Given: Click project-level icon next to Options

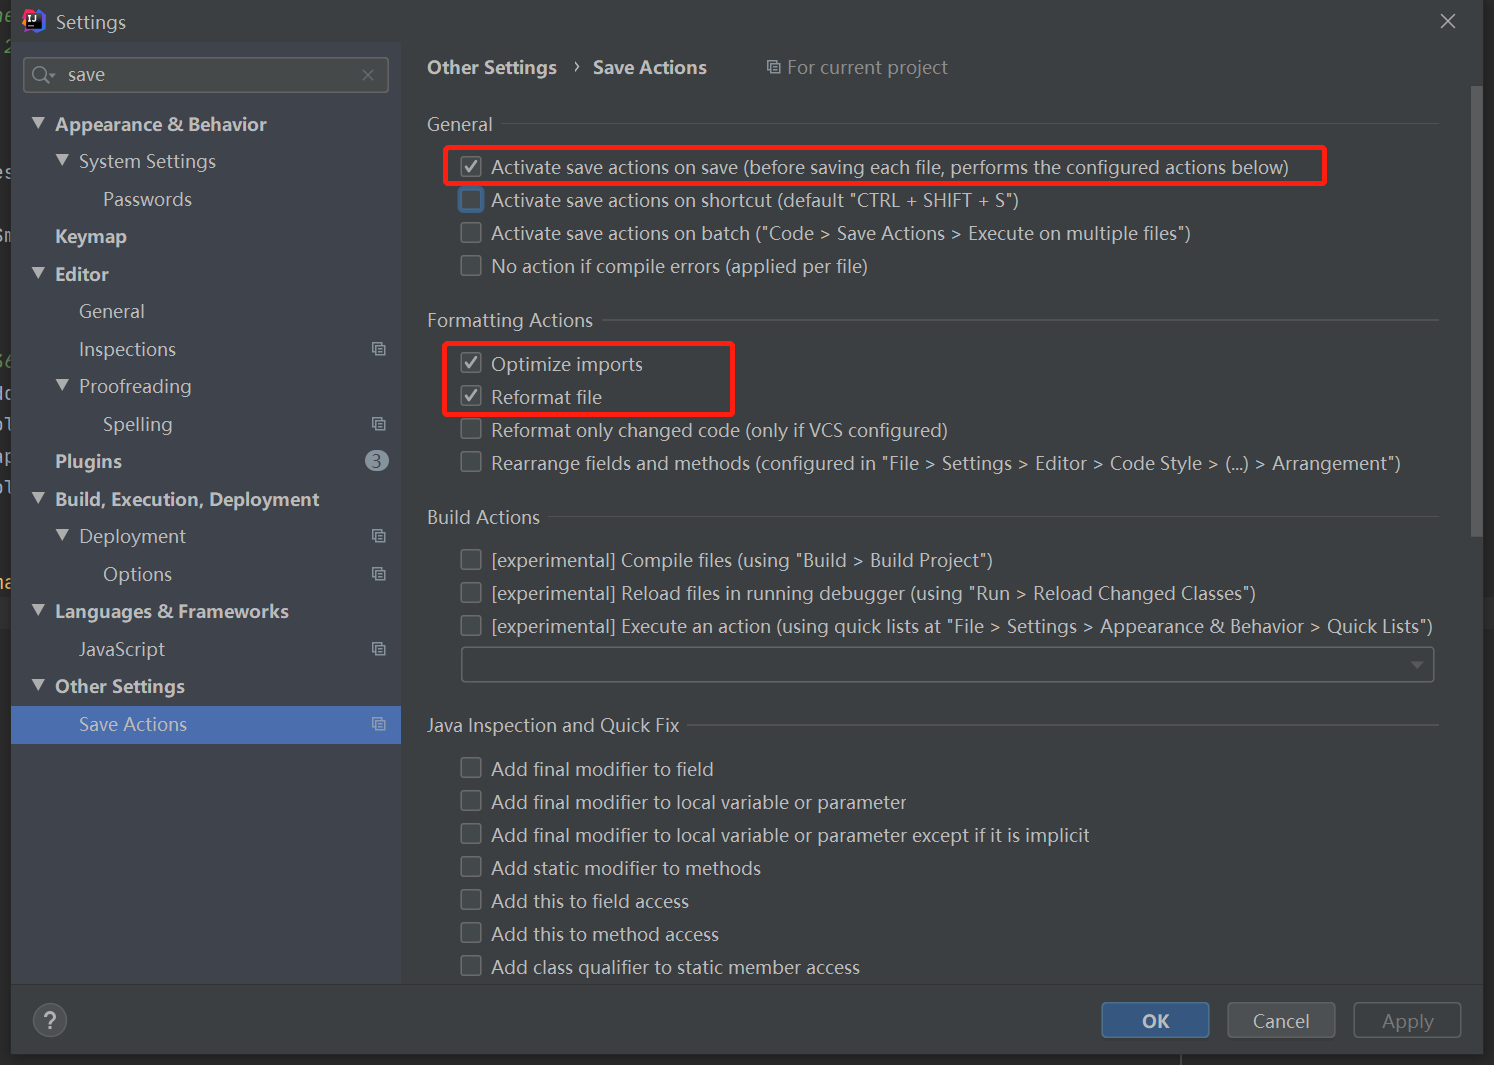Looking at the screenshot, I should pyautogui.click(x=379, y=574).
